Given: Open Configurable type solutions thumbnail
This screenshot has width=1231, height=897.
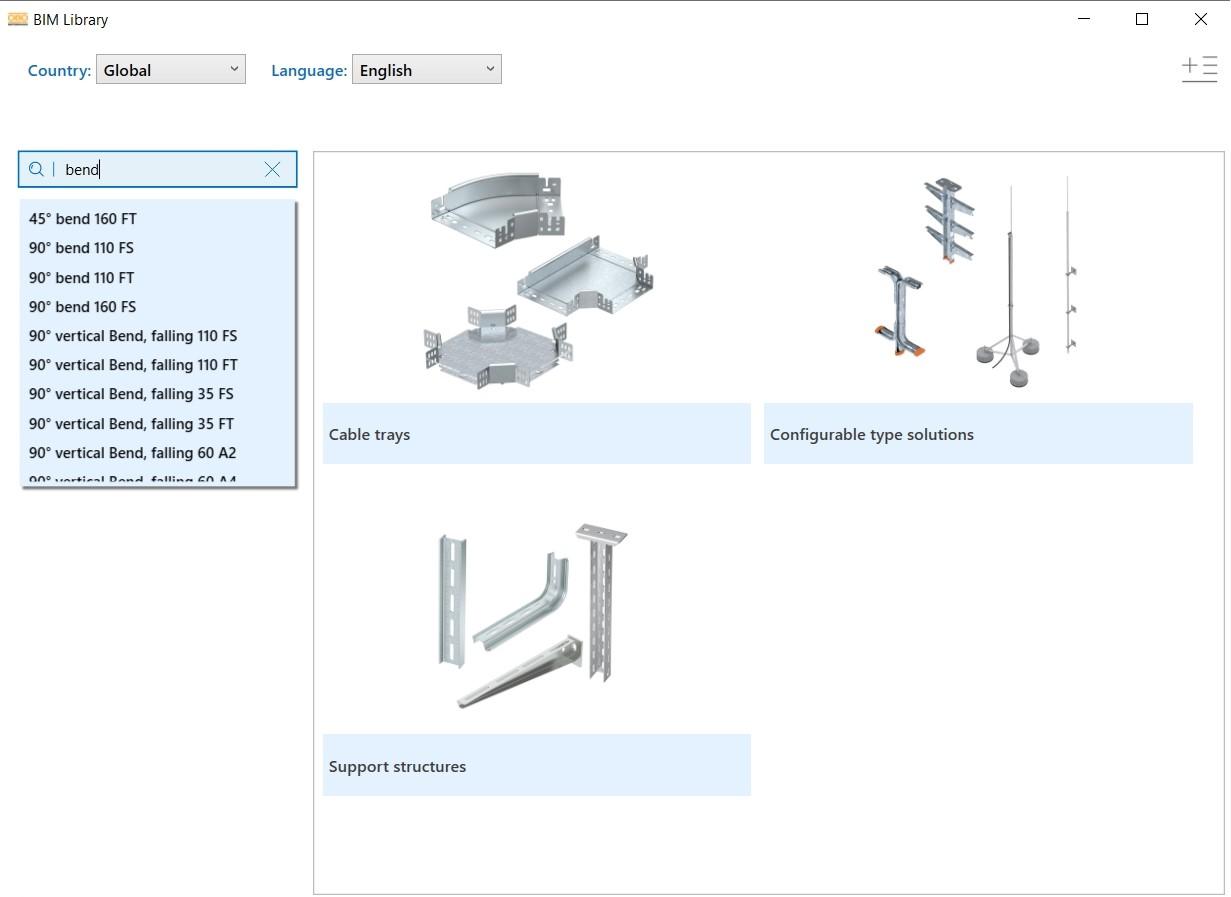Looking at the screenshot, I should click(x=977, y=282).
